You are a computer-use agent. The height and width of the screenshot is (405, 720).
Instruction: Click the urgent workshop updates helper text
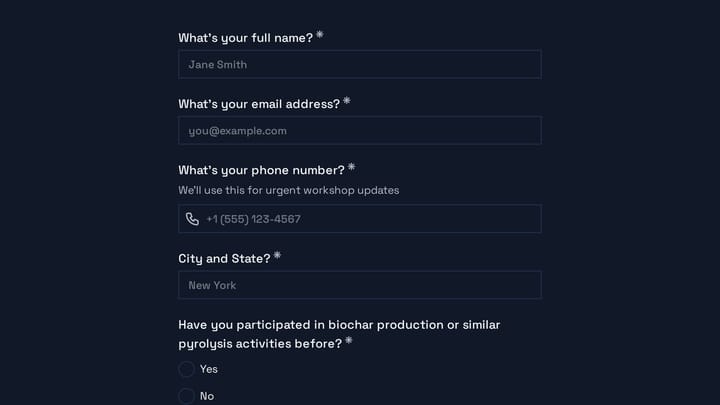pos(289,190)
